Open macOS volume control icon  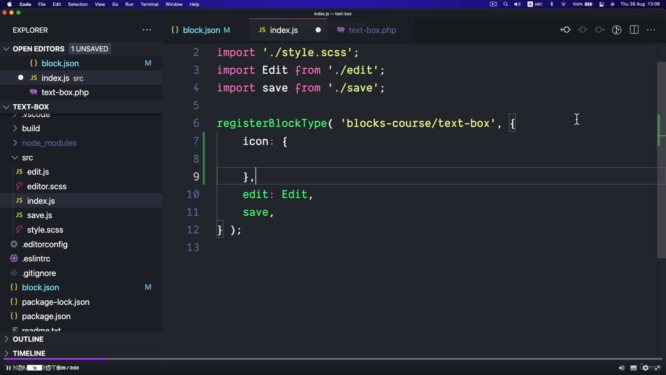pos(517,4)
